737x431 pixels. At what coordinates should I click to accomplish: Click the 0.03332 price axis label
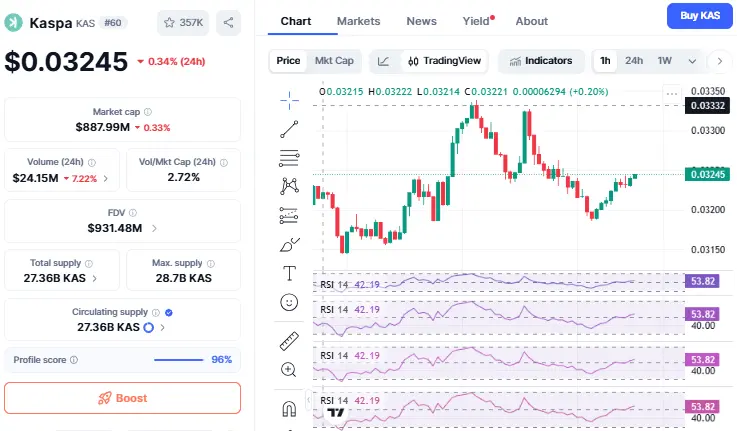[707, 105]
